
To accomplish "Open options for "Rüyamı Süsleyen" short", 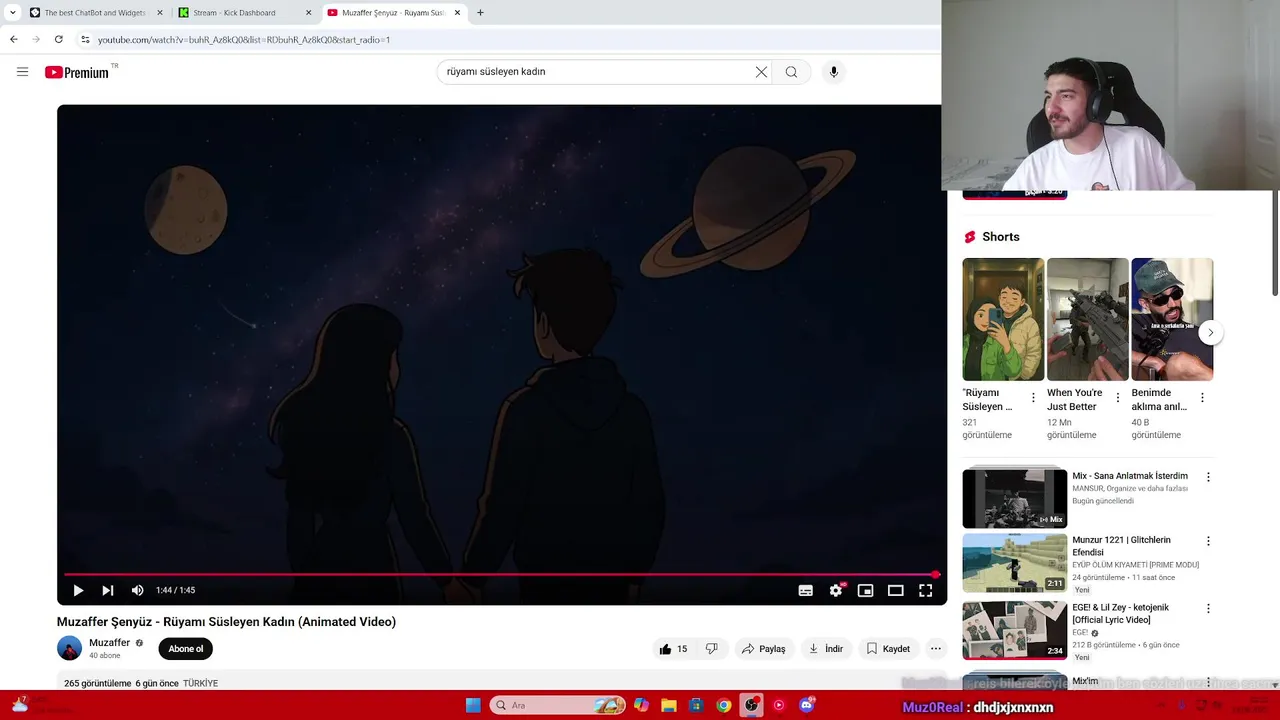I will coord(1033,398).
